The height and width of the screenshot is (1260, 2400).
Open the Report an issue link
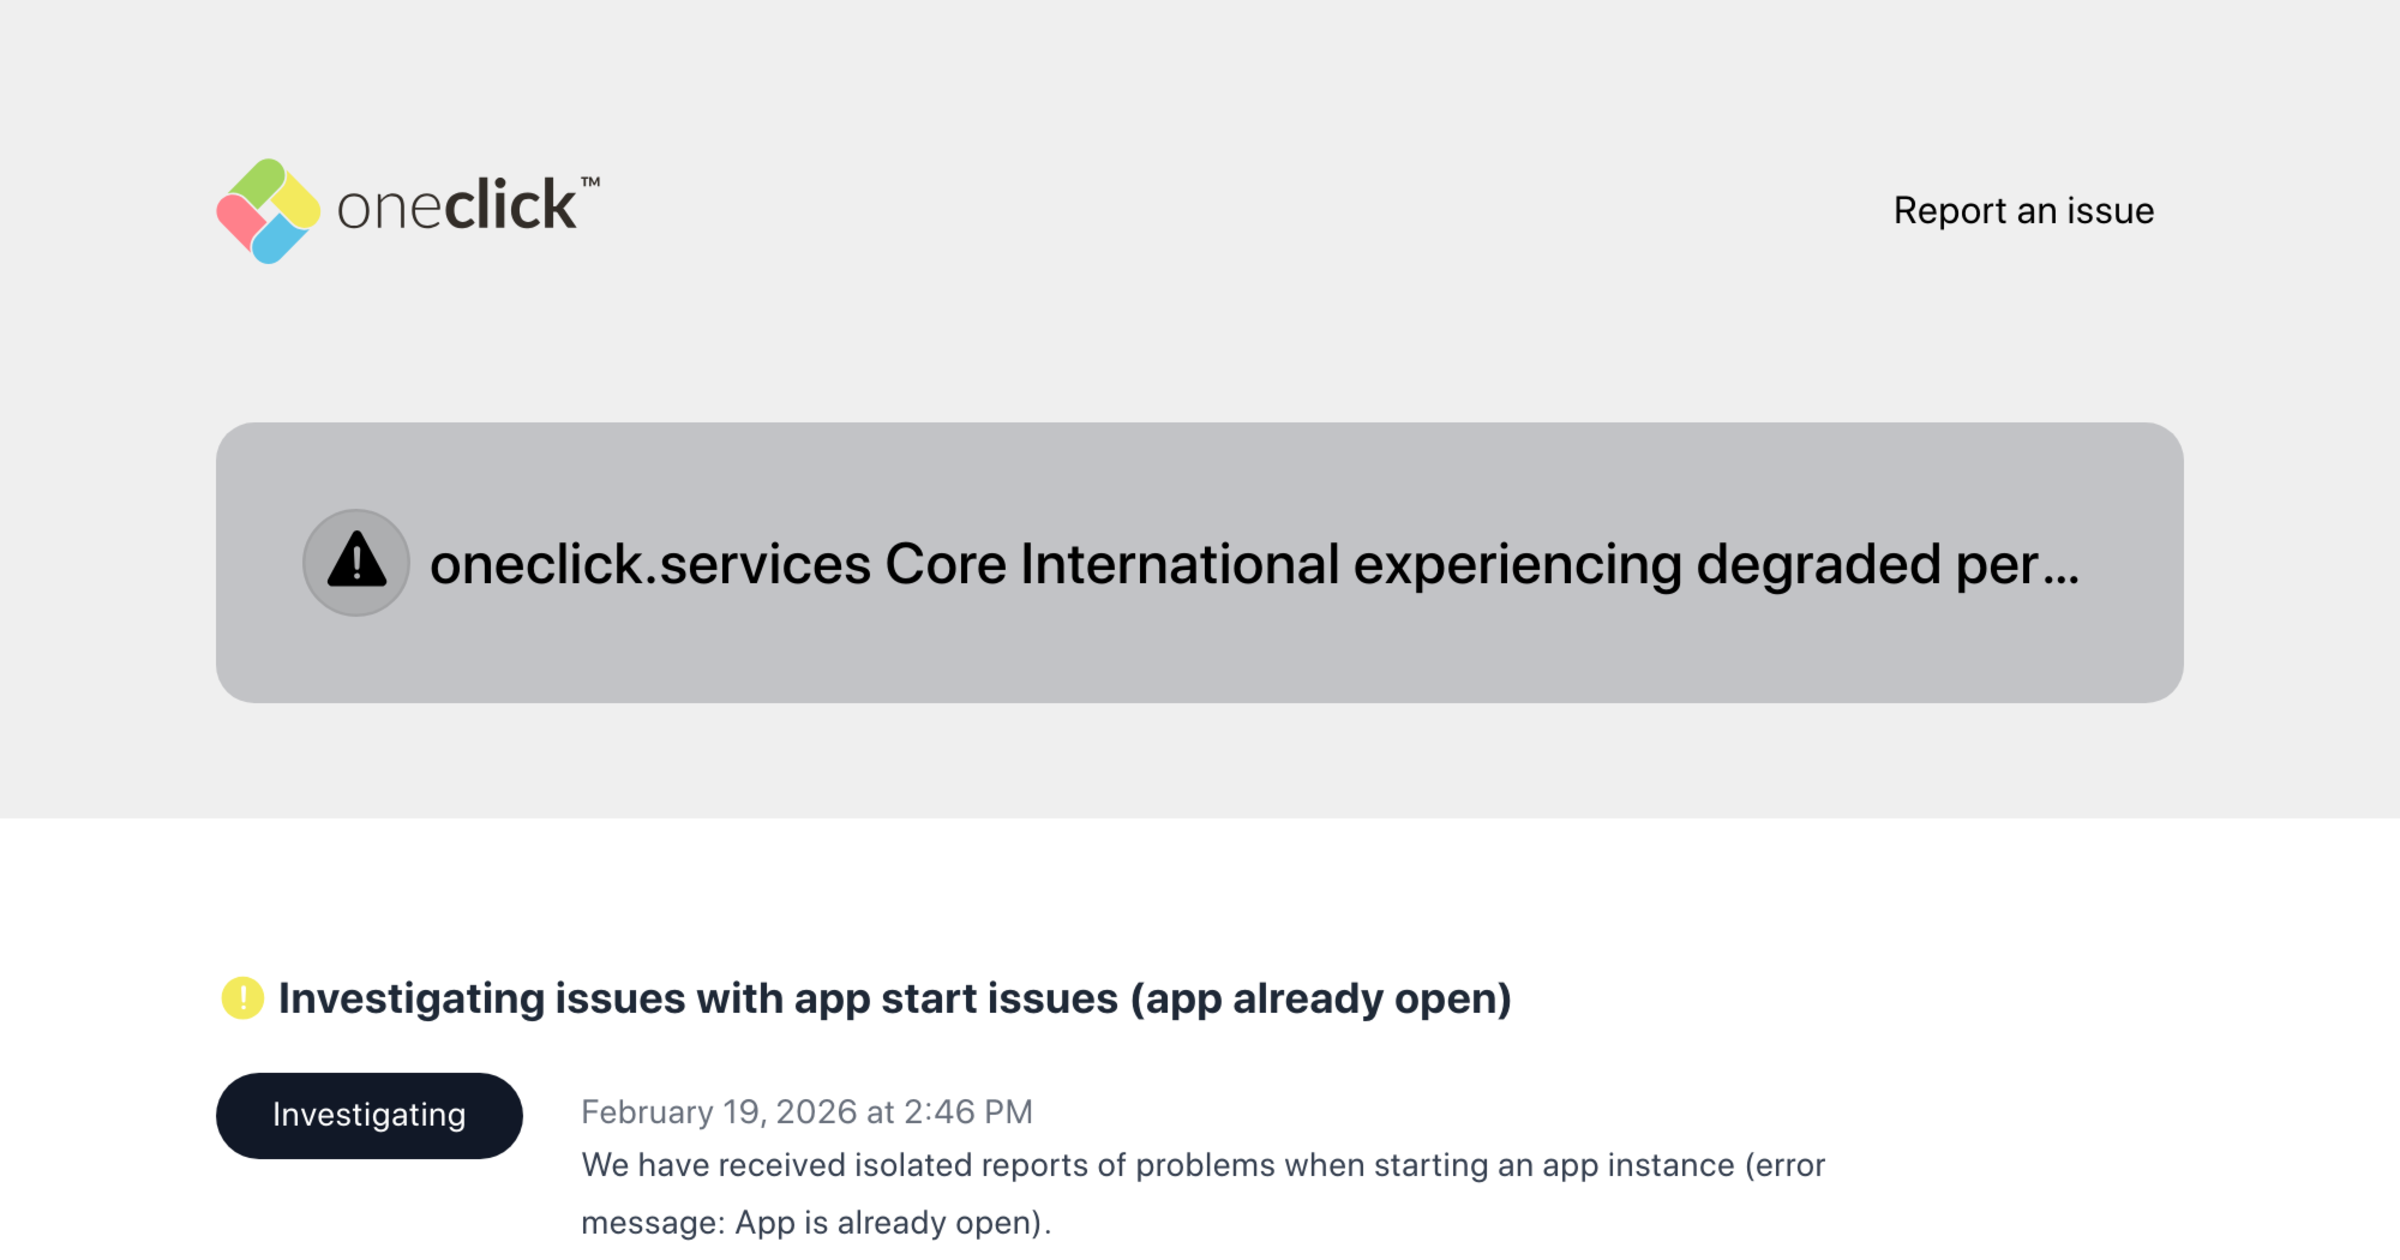[2023, 211]
